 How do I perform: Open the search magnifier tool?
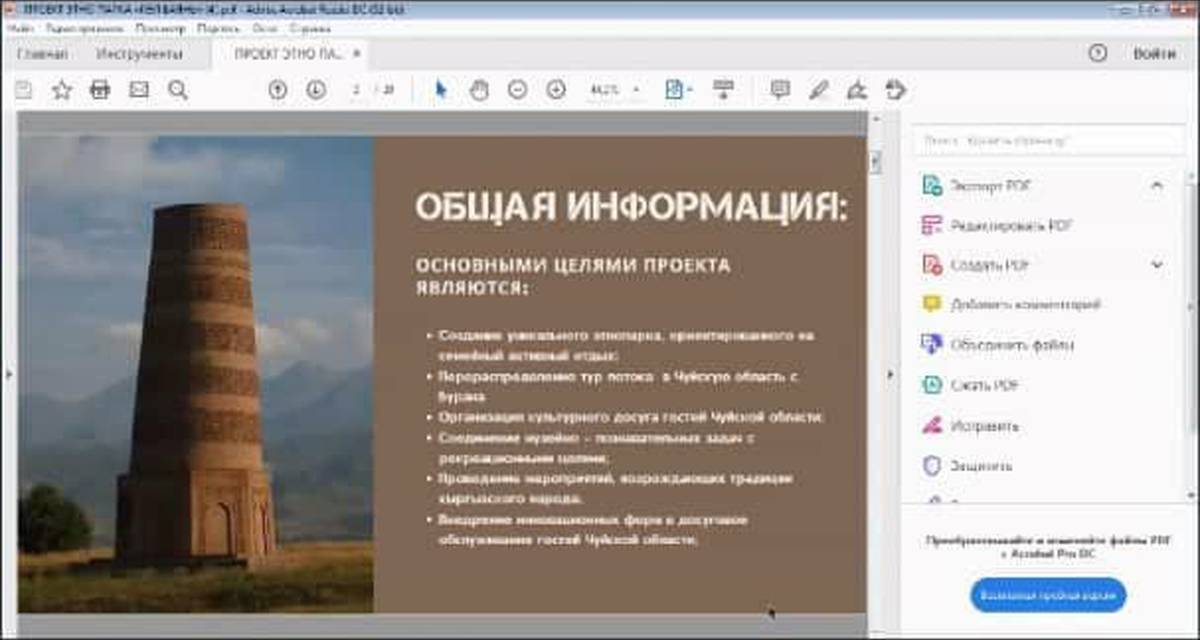[178, 90]
